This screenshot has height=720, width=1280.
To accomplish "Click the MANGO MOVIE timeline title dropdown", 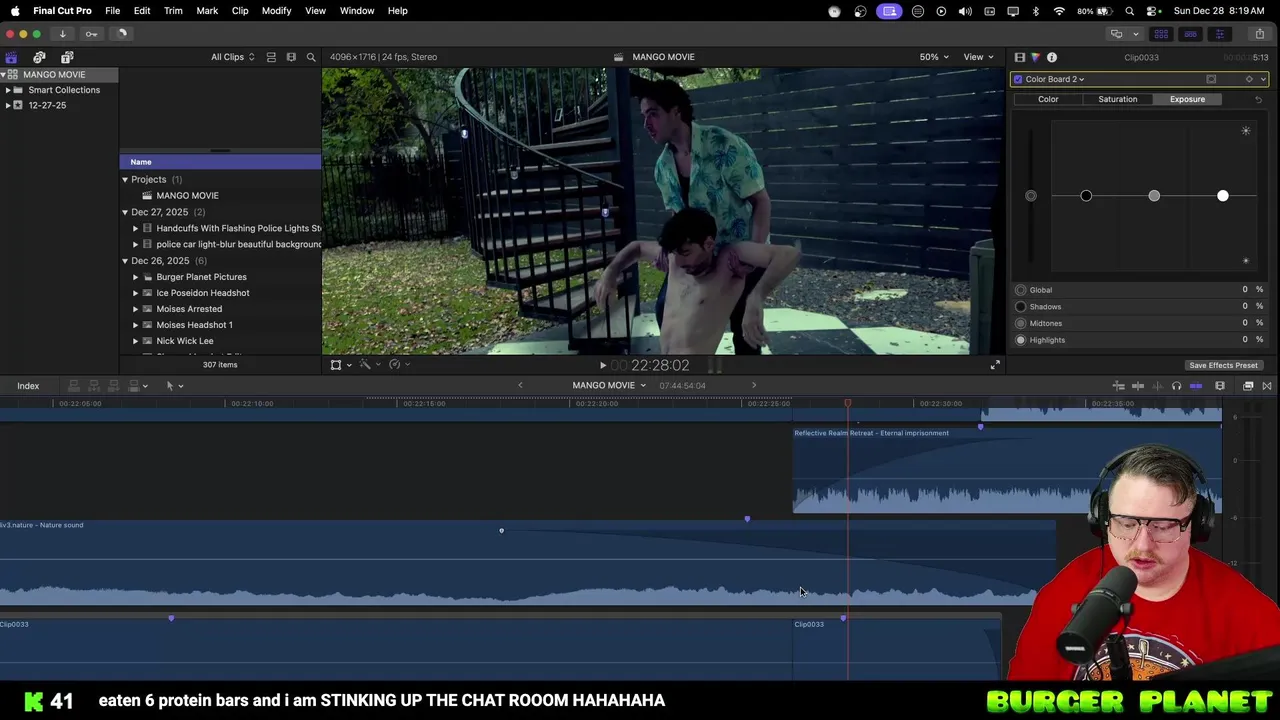I will (x=609, y=386).
